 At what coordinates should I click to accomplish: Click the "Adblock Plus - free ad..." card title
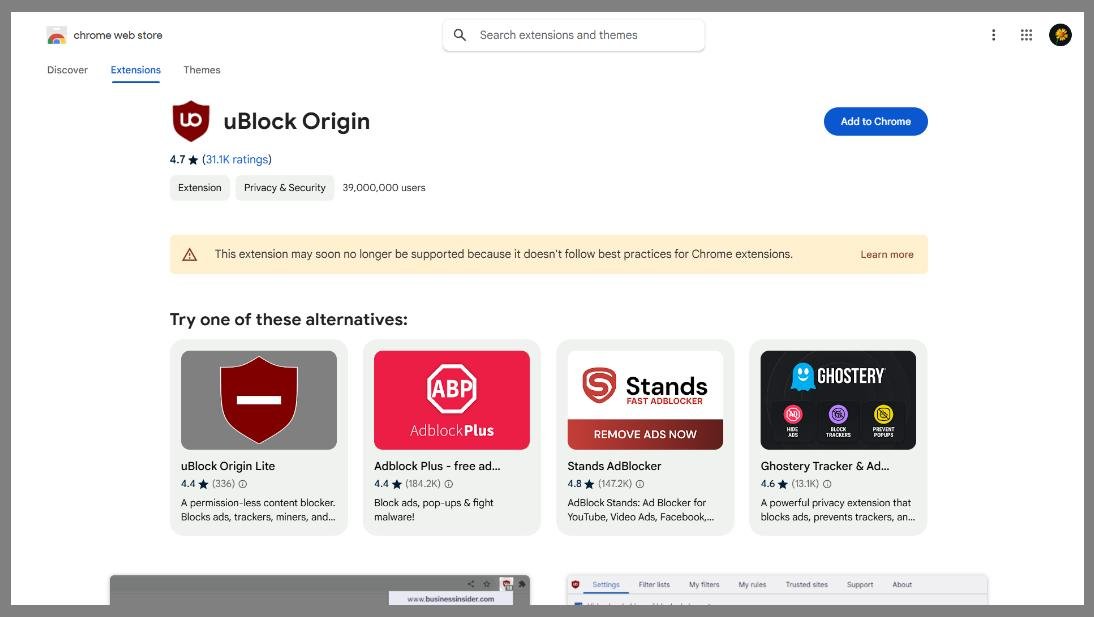coord(437,466)
